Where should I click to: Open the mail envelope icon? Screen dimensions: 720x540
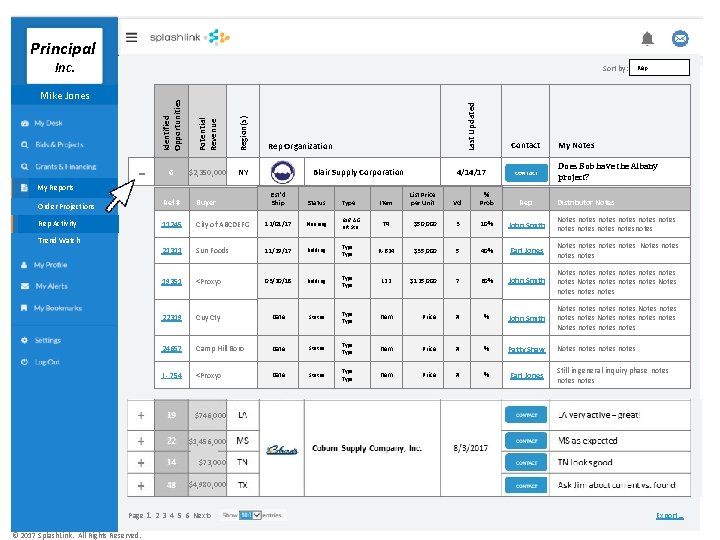680,39
